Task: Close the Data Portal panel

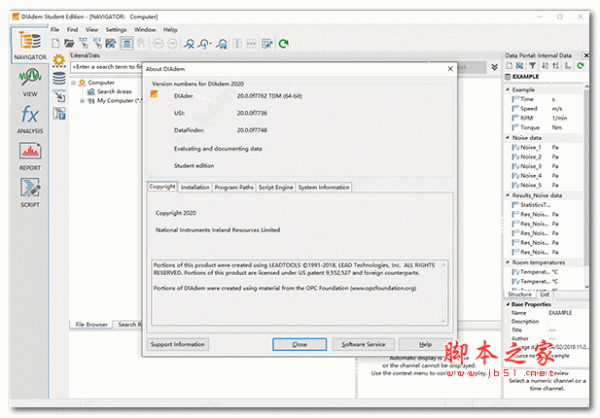Action: click(585, 55)
